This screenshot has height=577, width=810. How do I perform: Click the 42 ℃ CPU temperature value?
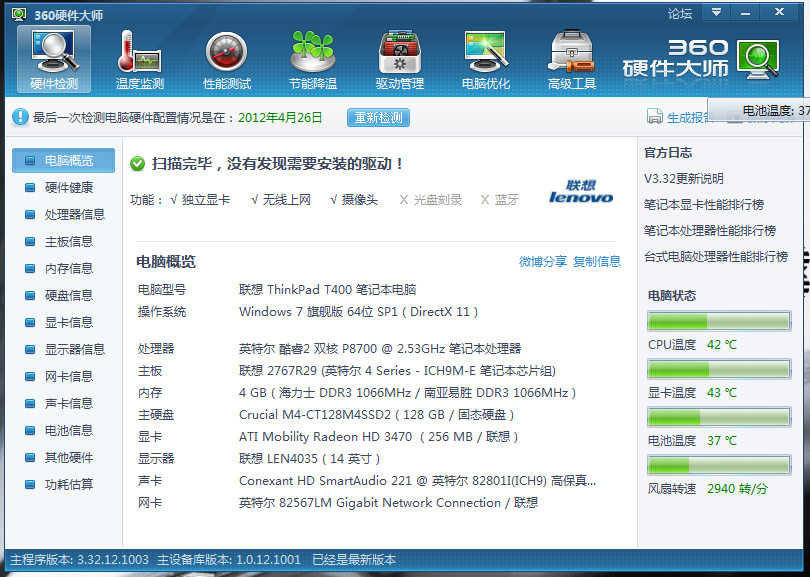(722, 345)
